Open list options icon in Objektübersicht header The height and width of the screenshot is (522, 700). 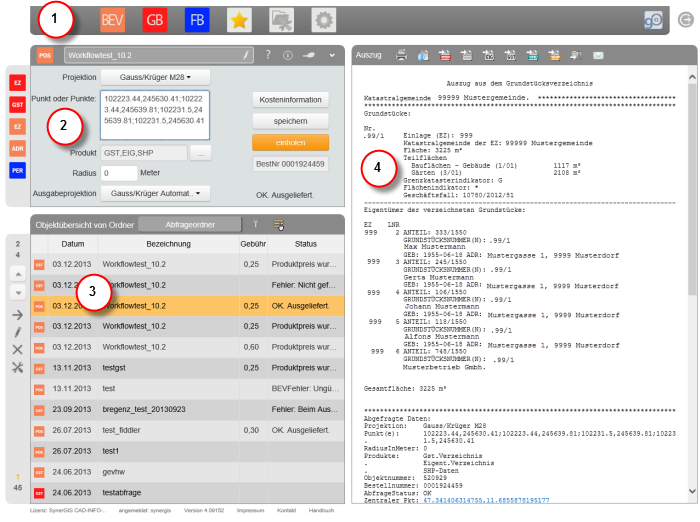pos(279,225)
